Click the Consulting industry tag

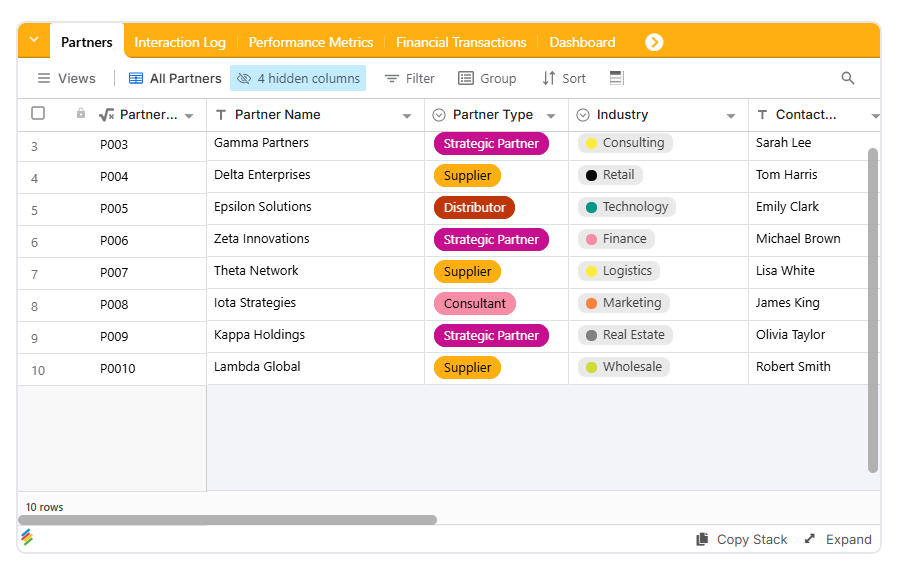(625, 143)
